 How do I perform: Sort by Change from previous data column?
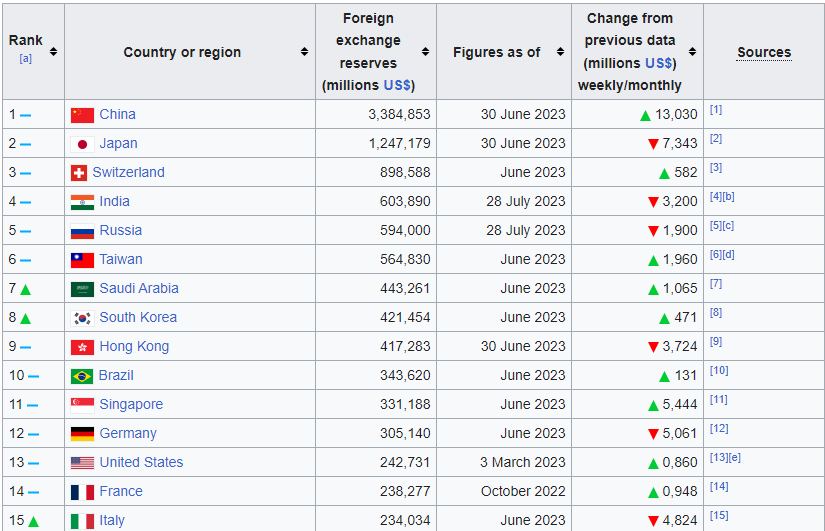coord(692,52)
